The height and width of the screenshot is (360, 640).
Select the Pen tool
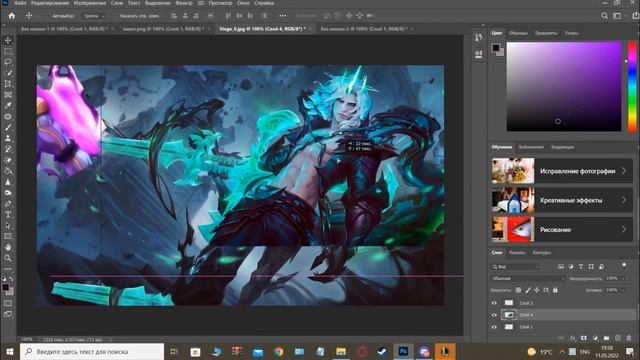point(8,204)
